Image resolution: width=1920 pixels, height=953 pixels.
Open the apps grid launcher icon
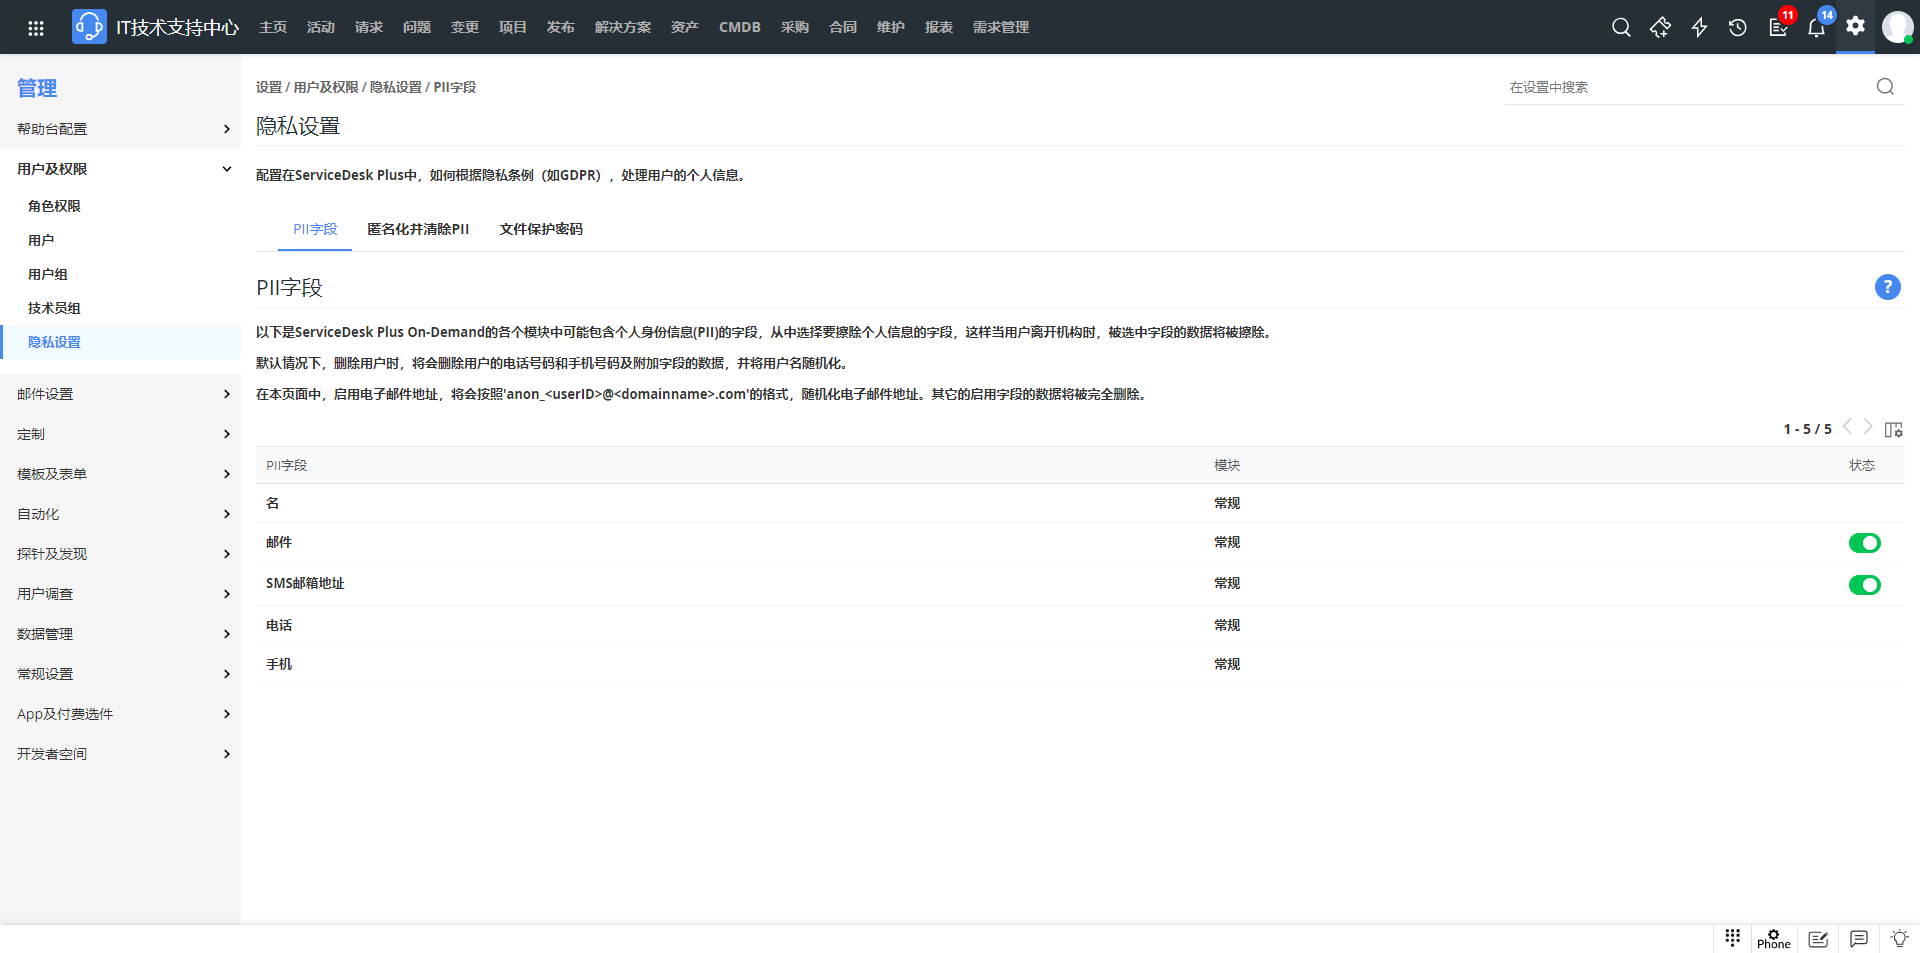coord(36,27)
